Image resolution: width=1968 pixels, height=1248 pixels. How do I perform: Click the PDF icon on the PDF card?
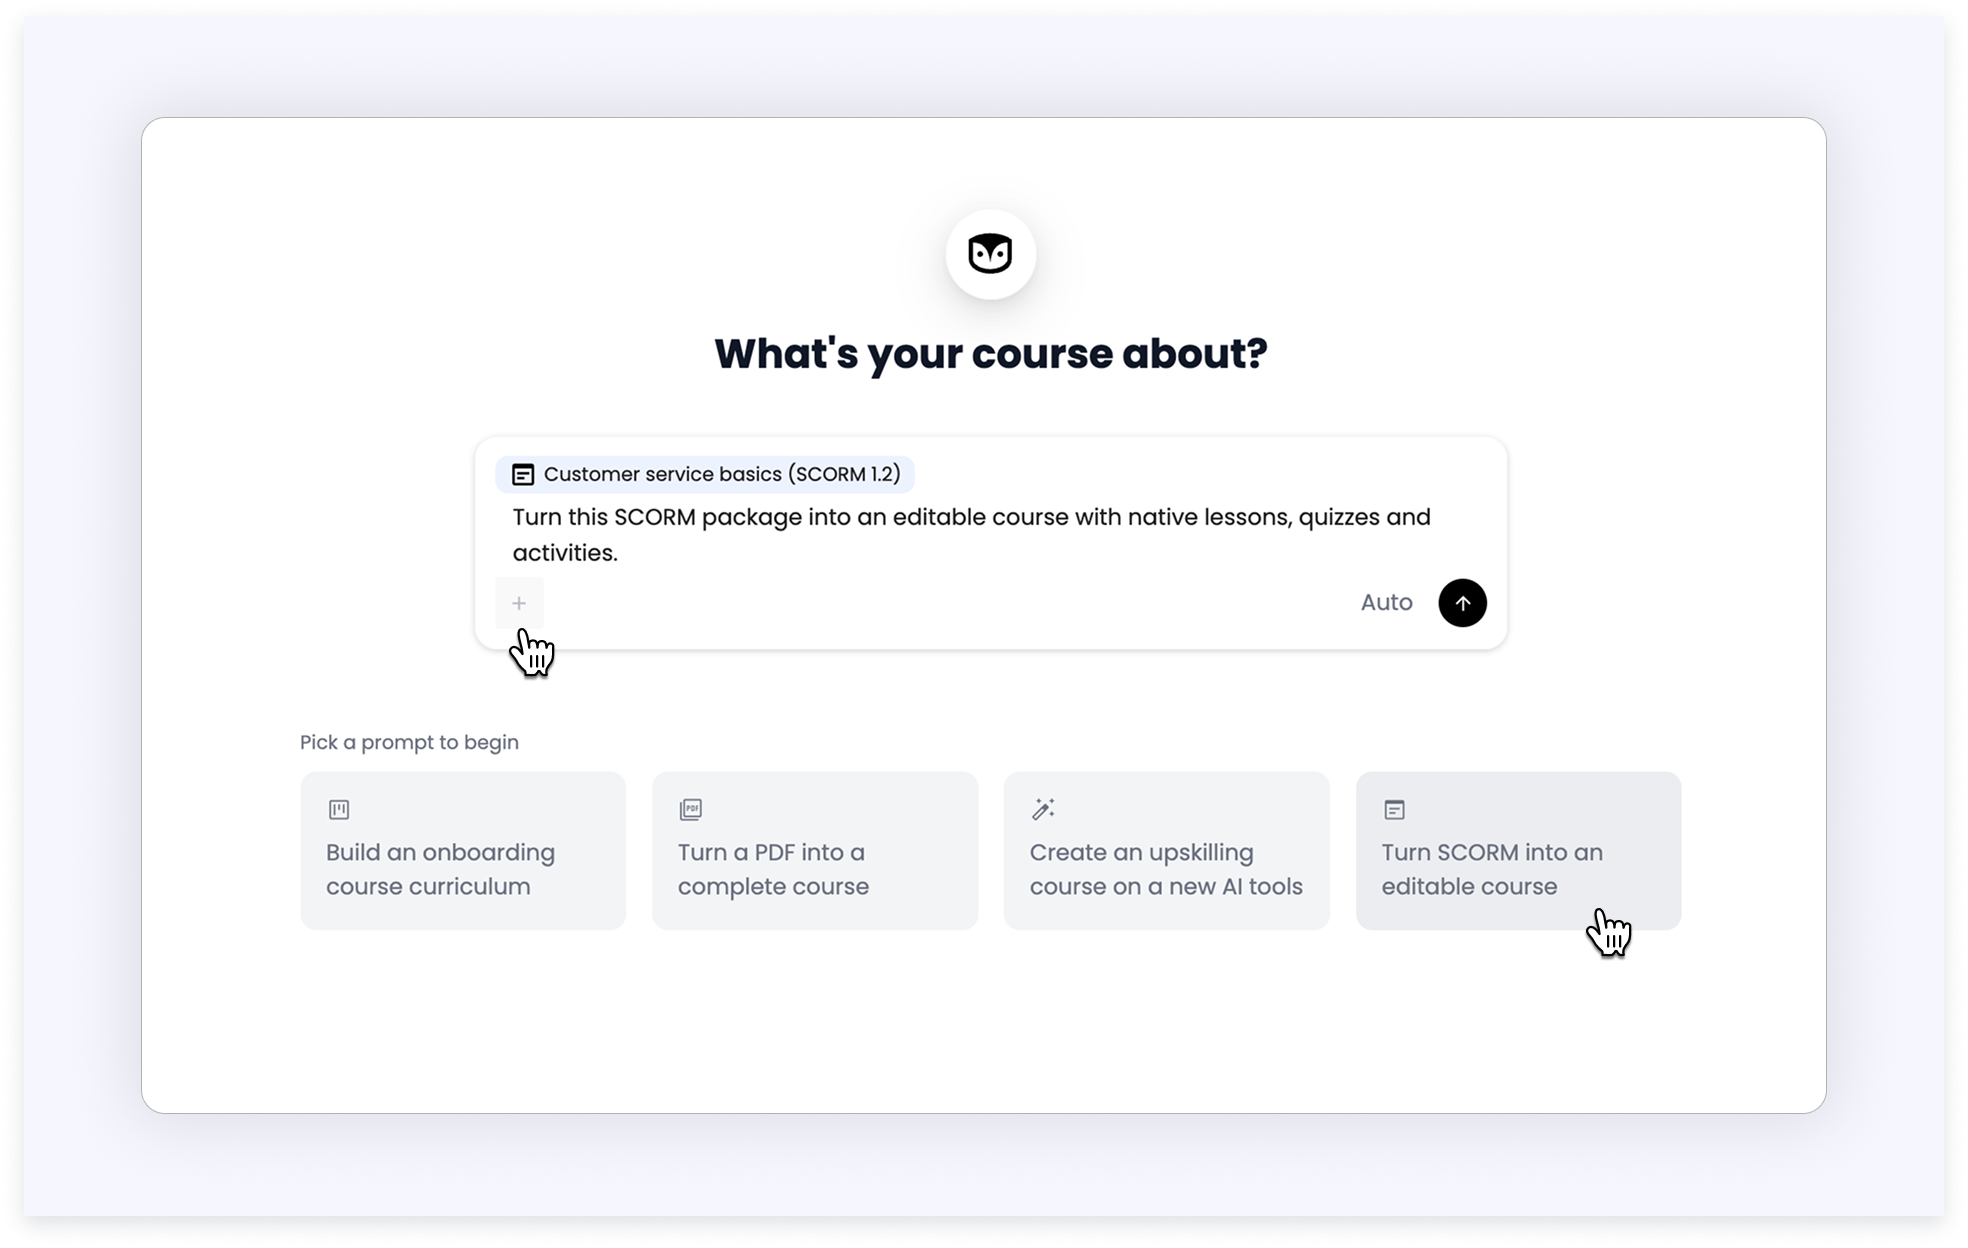(x=691, y=809)
